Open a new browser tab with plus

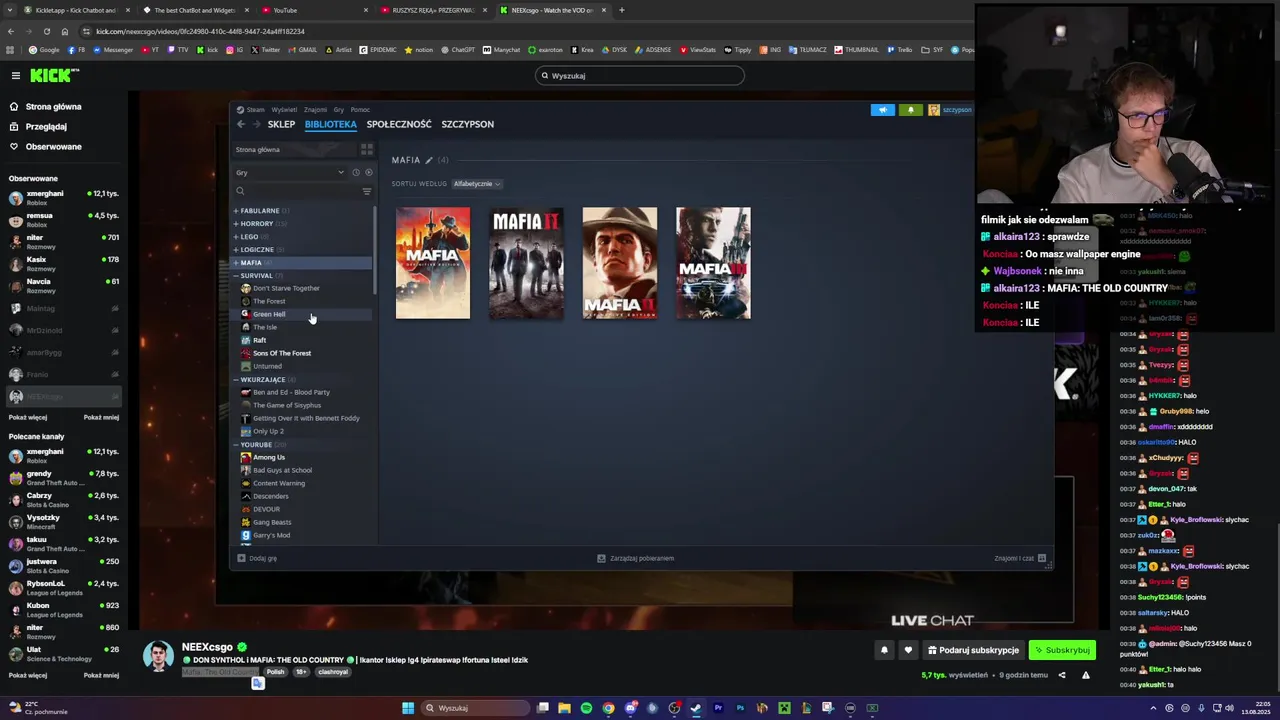click(x=621, y=10)
